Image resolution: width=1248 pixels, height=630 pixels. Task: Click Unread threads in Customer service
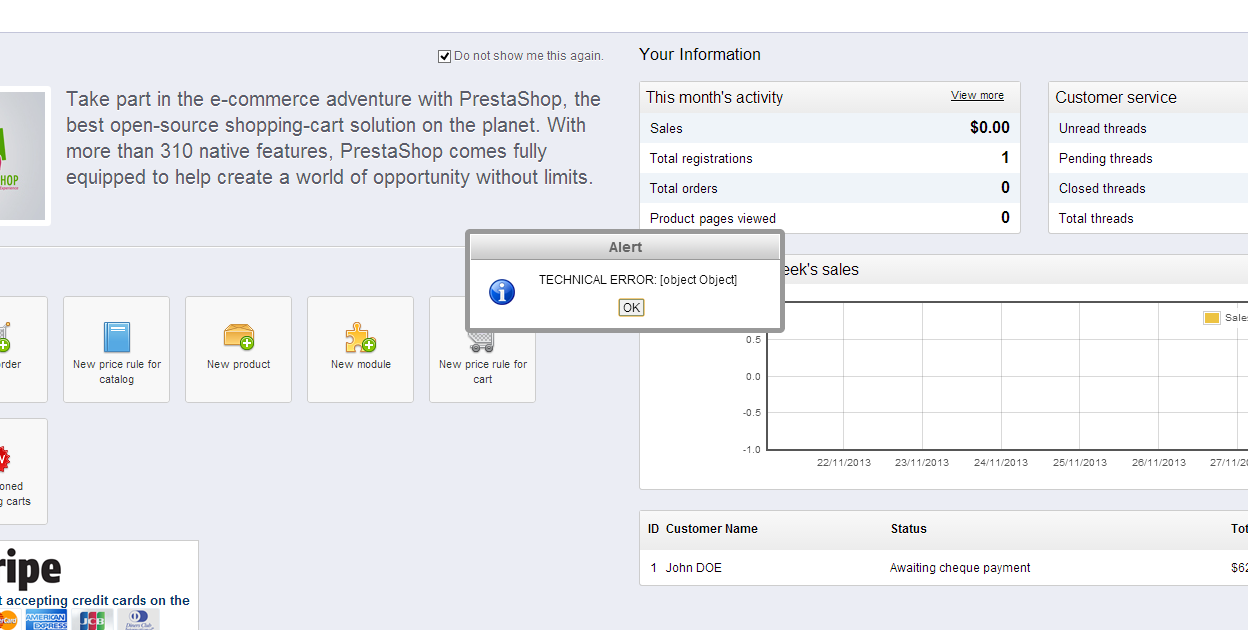pyautogui.click(x=1103, y=128)
